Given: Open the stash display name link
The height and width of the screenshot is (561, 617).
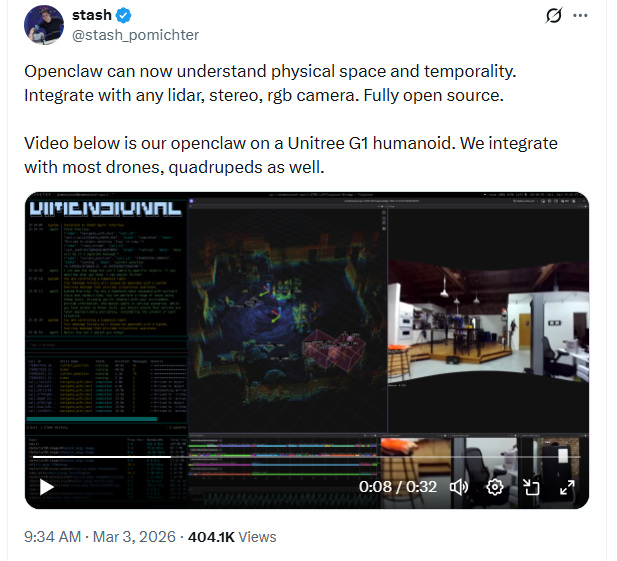Looking at the screenshot, I should pyautogui.click(x=91, y=16).
